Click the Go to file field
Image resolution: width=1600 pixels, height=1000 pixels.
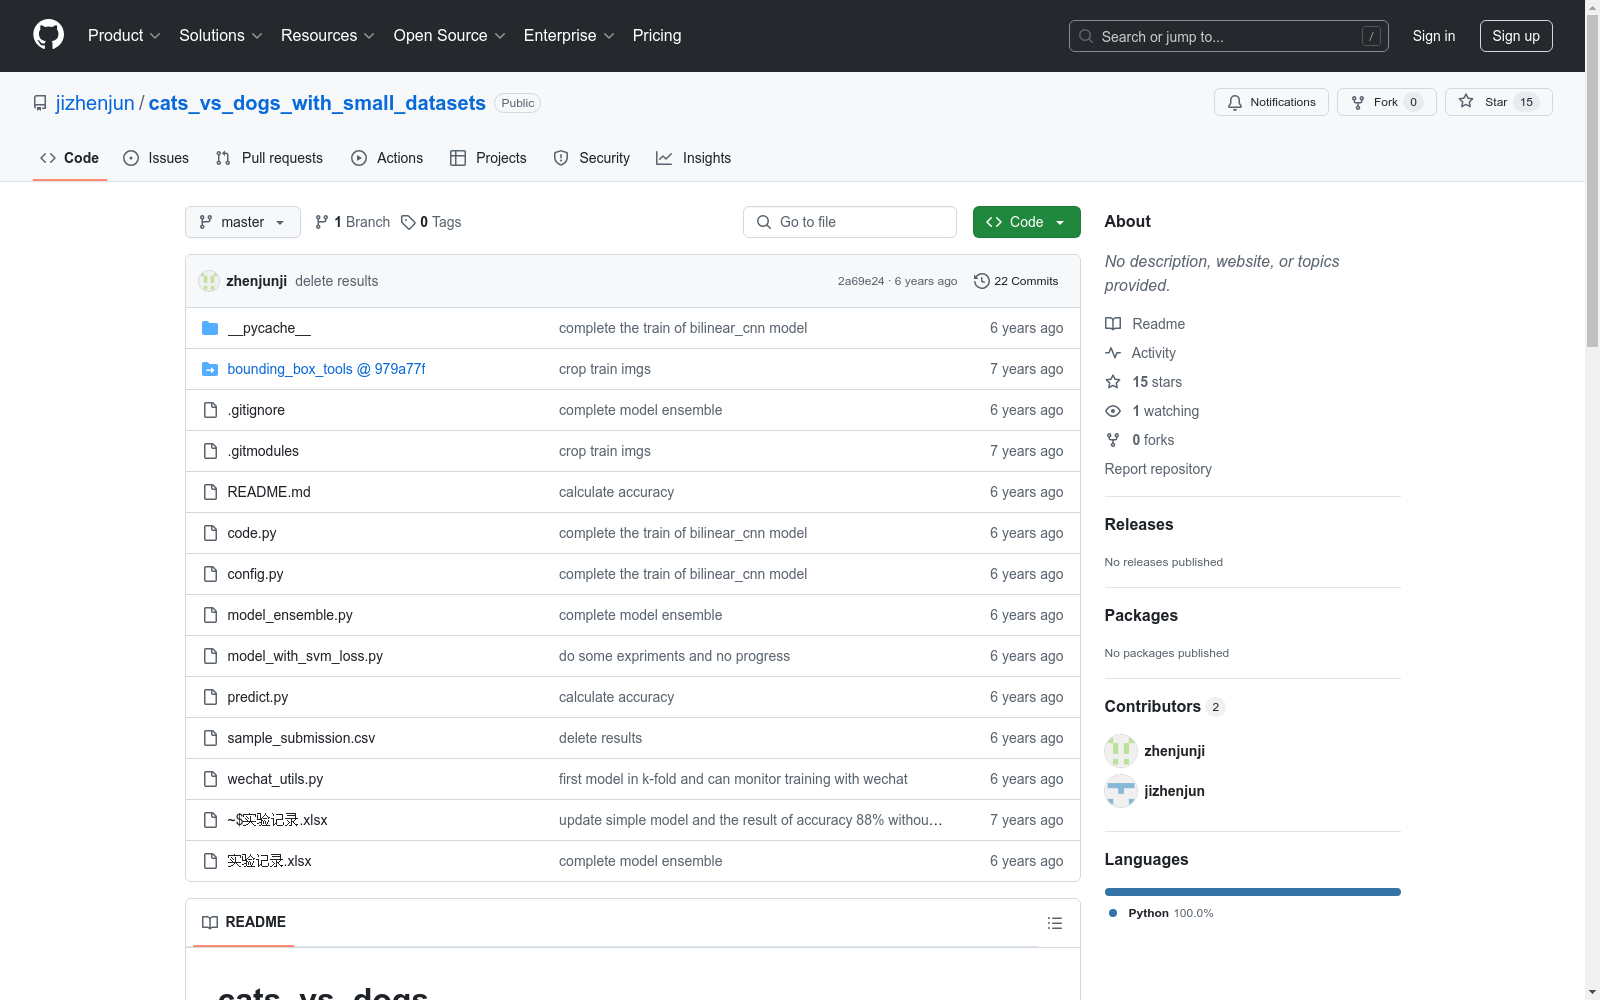850,222
